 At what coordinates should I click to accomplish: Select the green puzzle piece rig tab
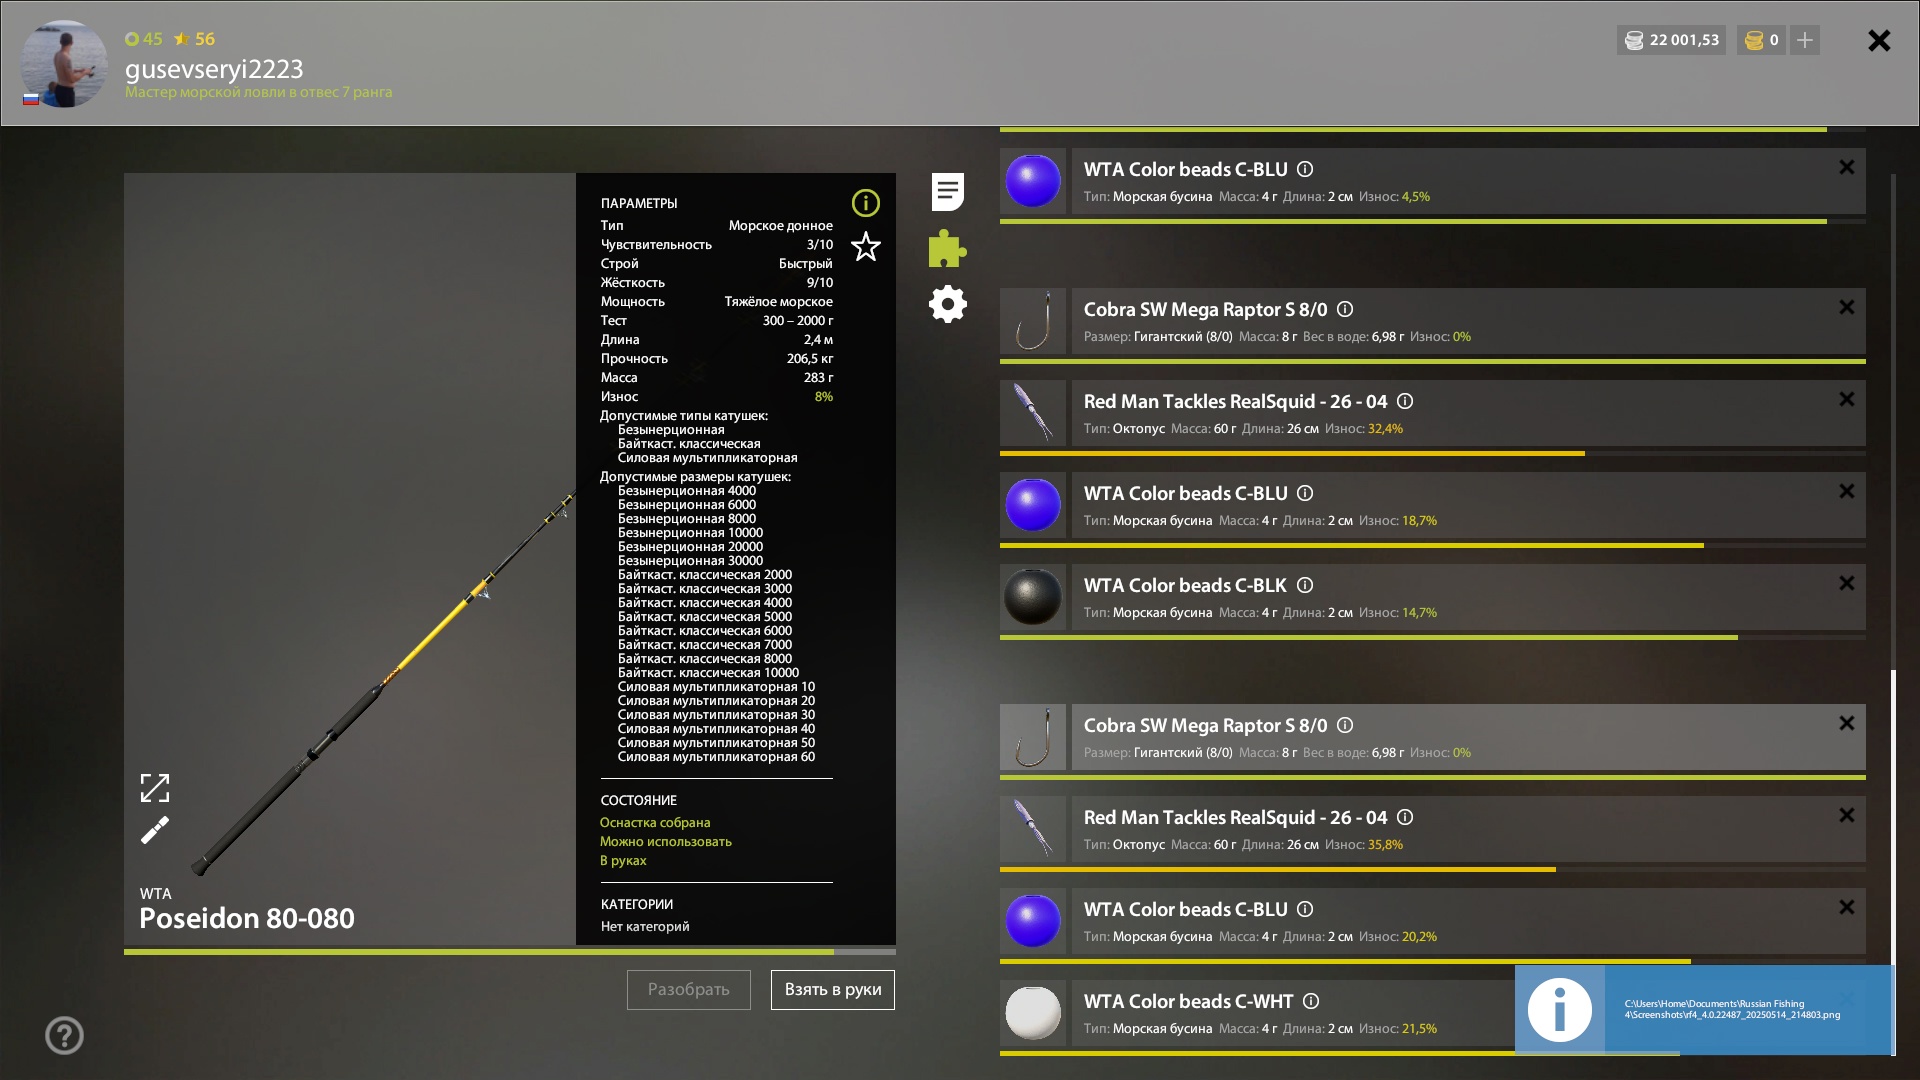coord(947,248)
